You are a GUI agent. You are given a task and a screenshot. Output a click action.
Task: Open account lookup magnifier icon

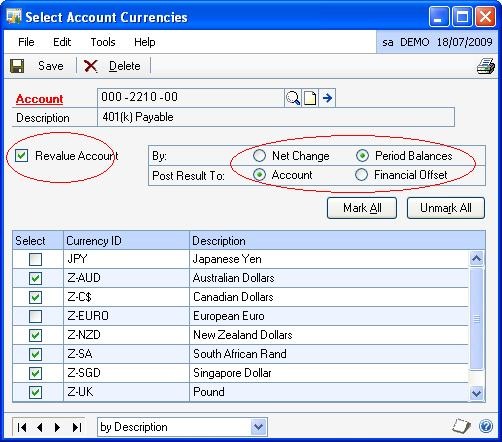coord(293,98)
